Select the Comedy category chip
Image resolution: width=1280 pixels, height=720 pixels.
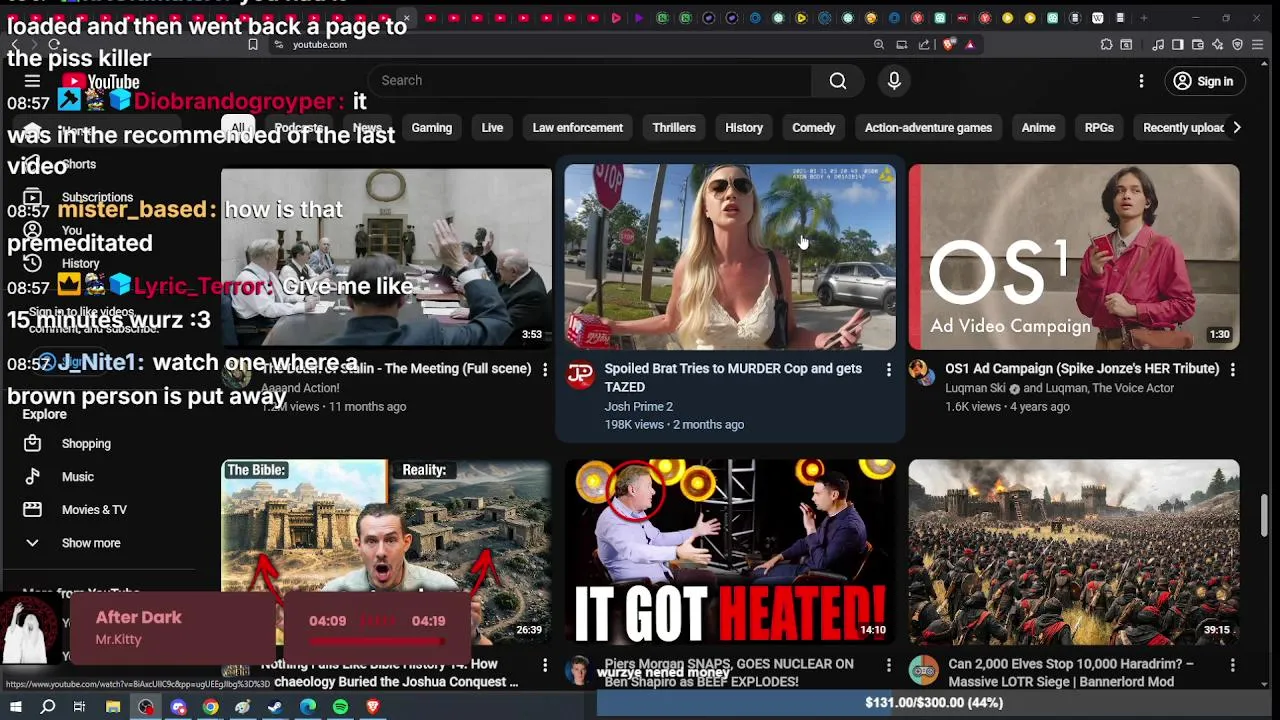point(814,128)
